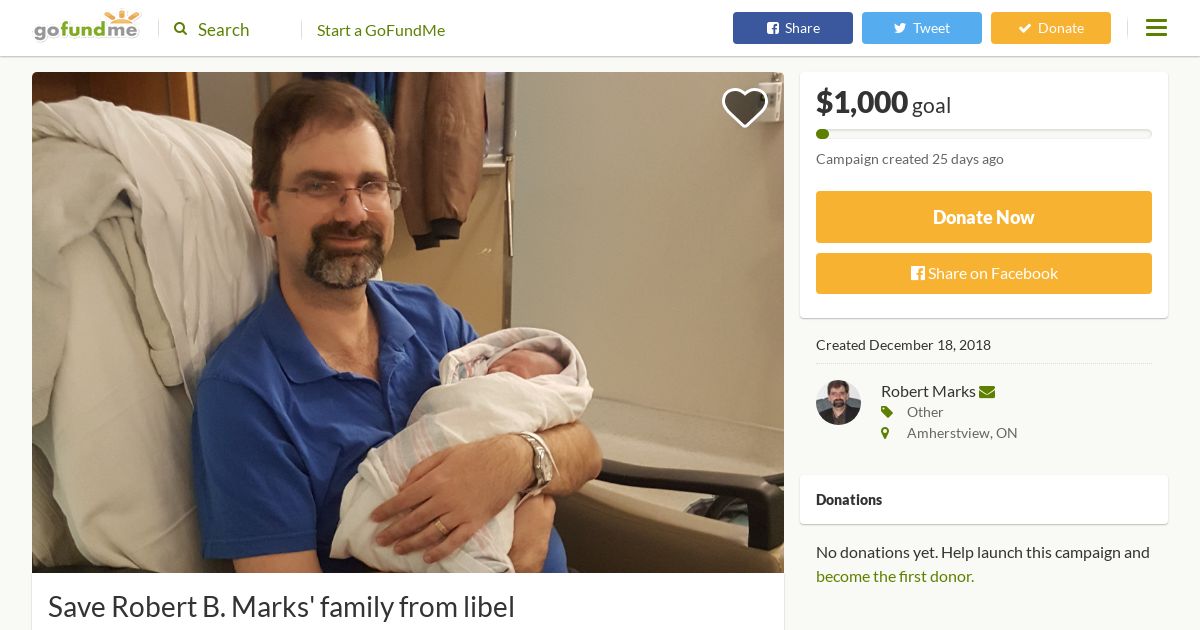Click the campaign main photo
The width and height of the screenshot is (1200, 630).
tap(408, 322)
